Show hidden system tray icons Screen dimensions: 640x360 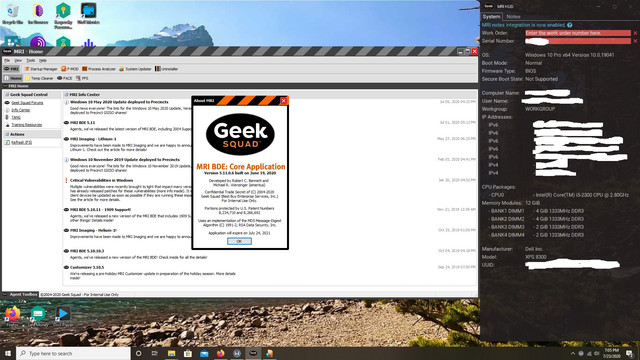(x=573, y=353)
